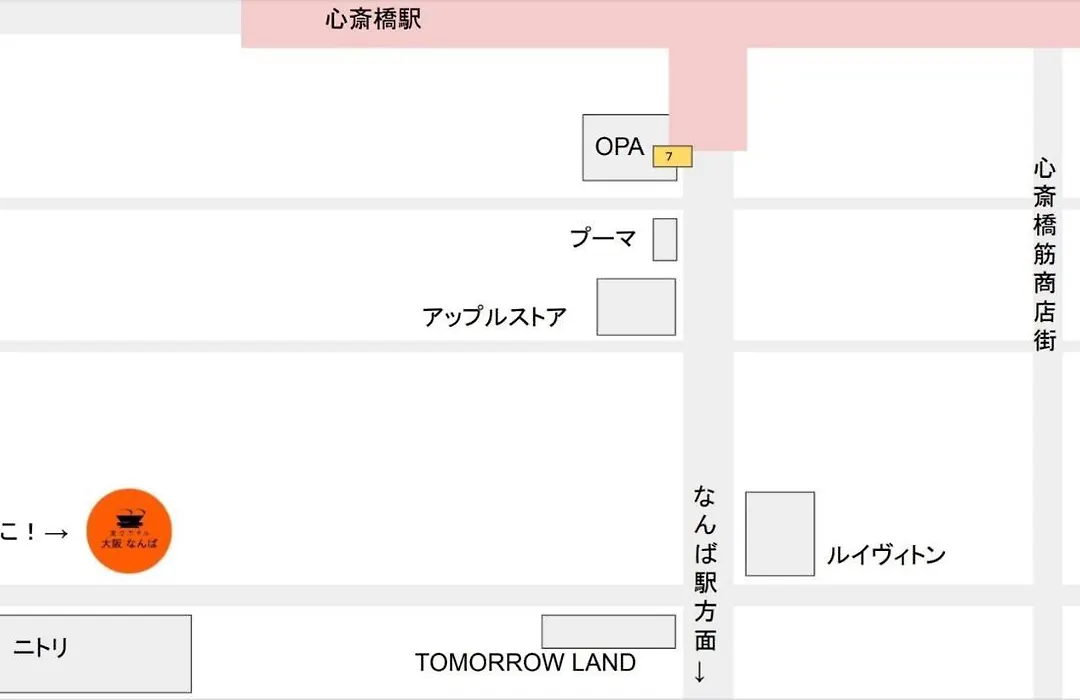
Task: Click the down arrow toward Namba station
Action: [x=700, y=672]
